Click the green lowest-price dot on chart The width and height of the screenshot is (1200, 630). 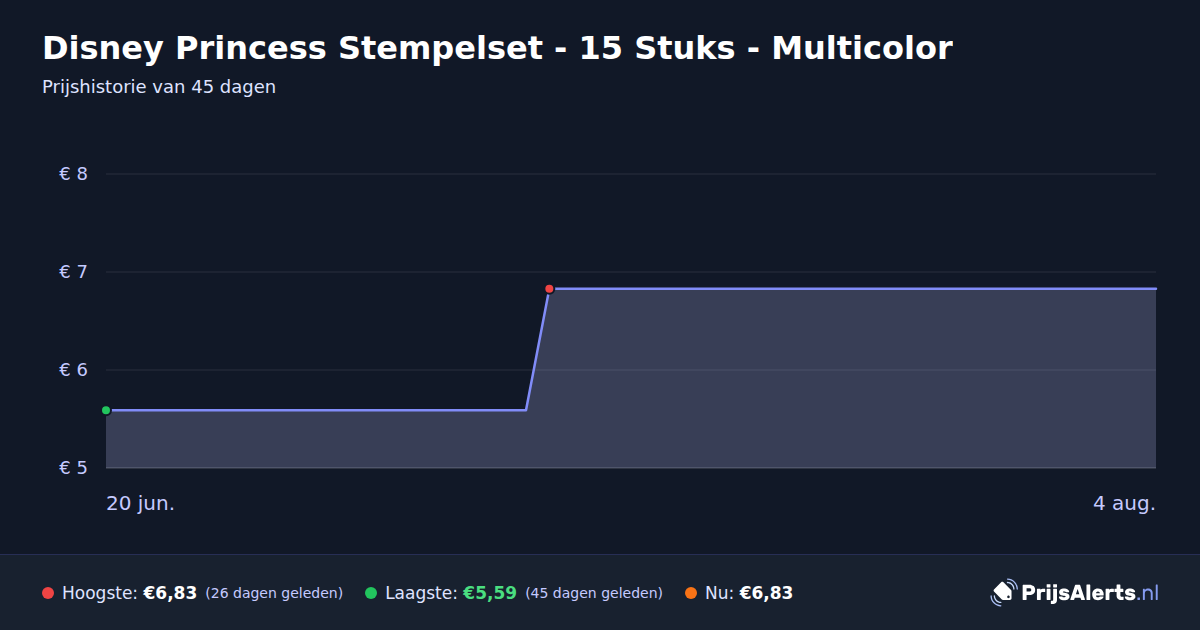[x=106, y=410]
